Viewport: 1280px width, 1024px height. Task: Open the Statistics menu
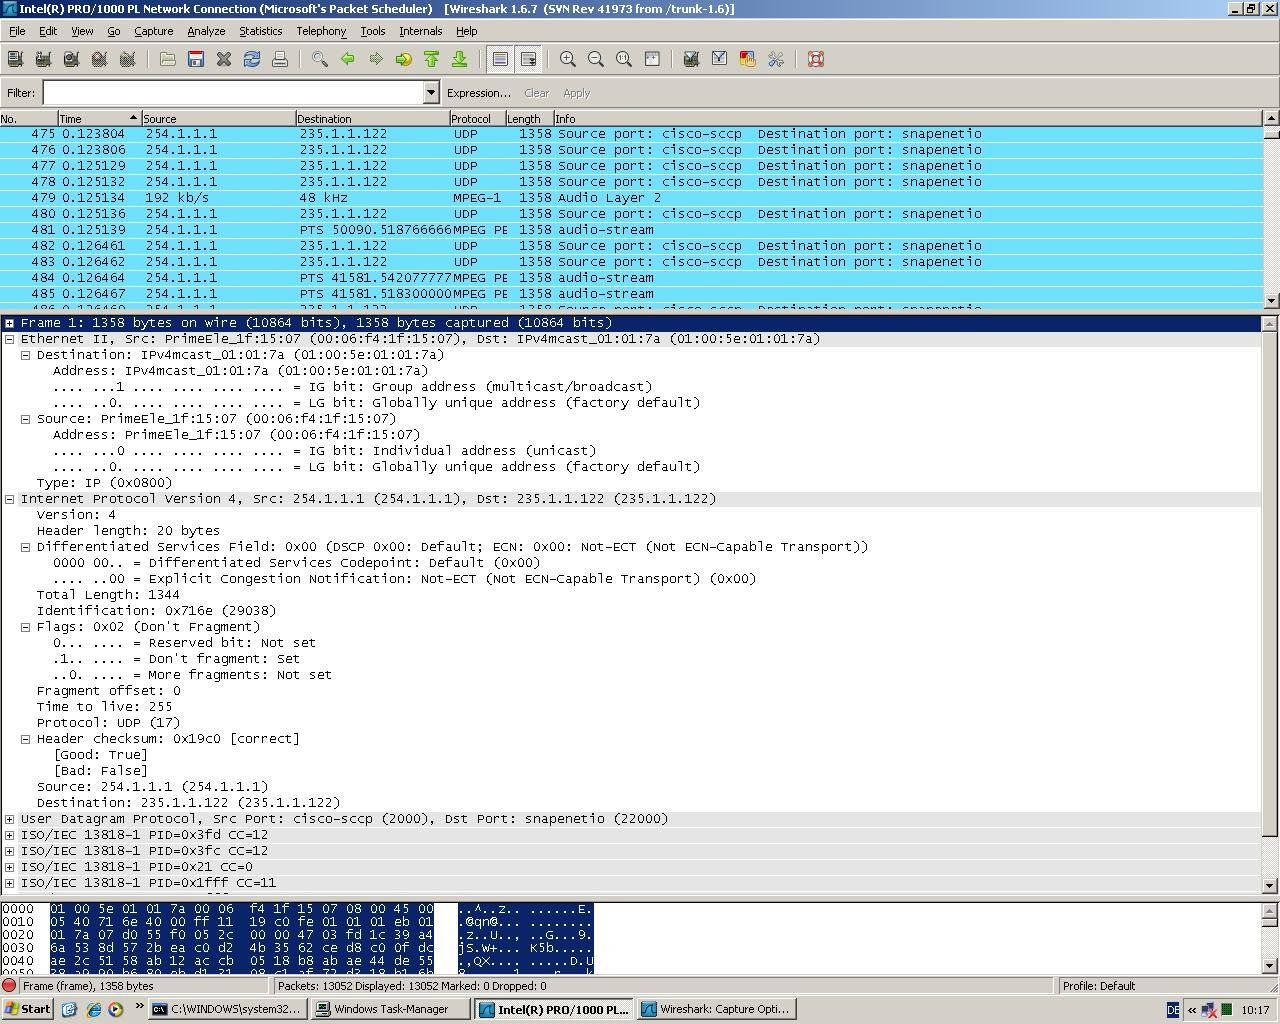point(260,31)
